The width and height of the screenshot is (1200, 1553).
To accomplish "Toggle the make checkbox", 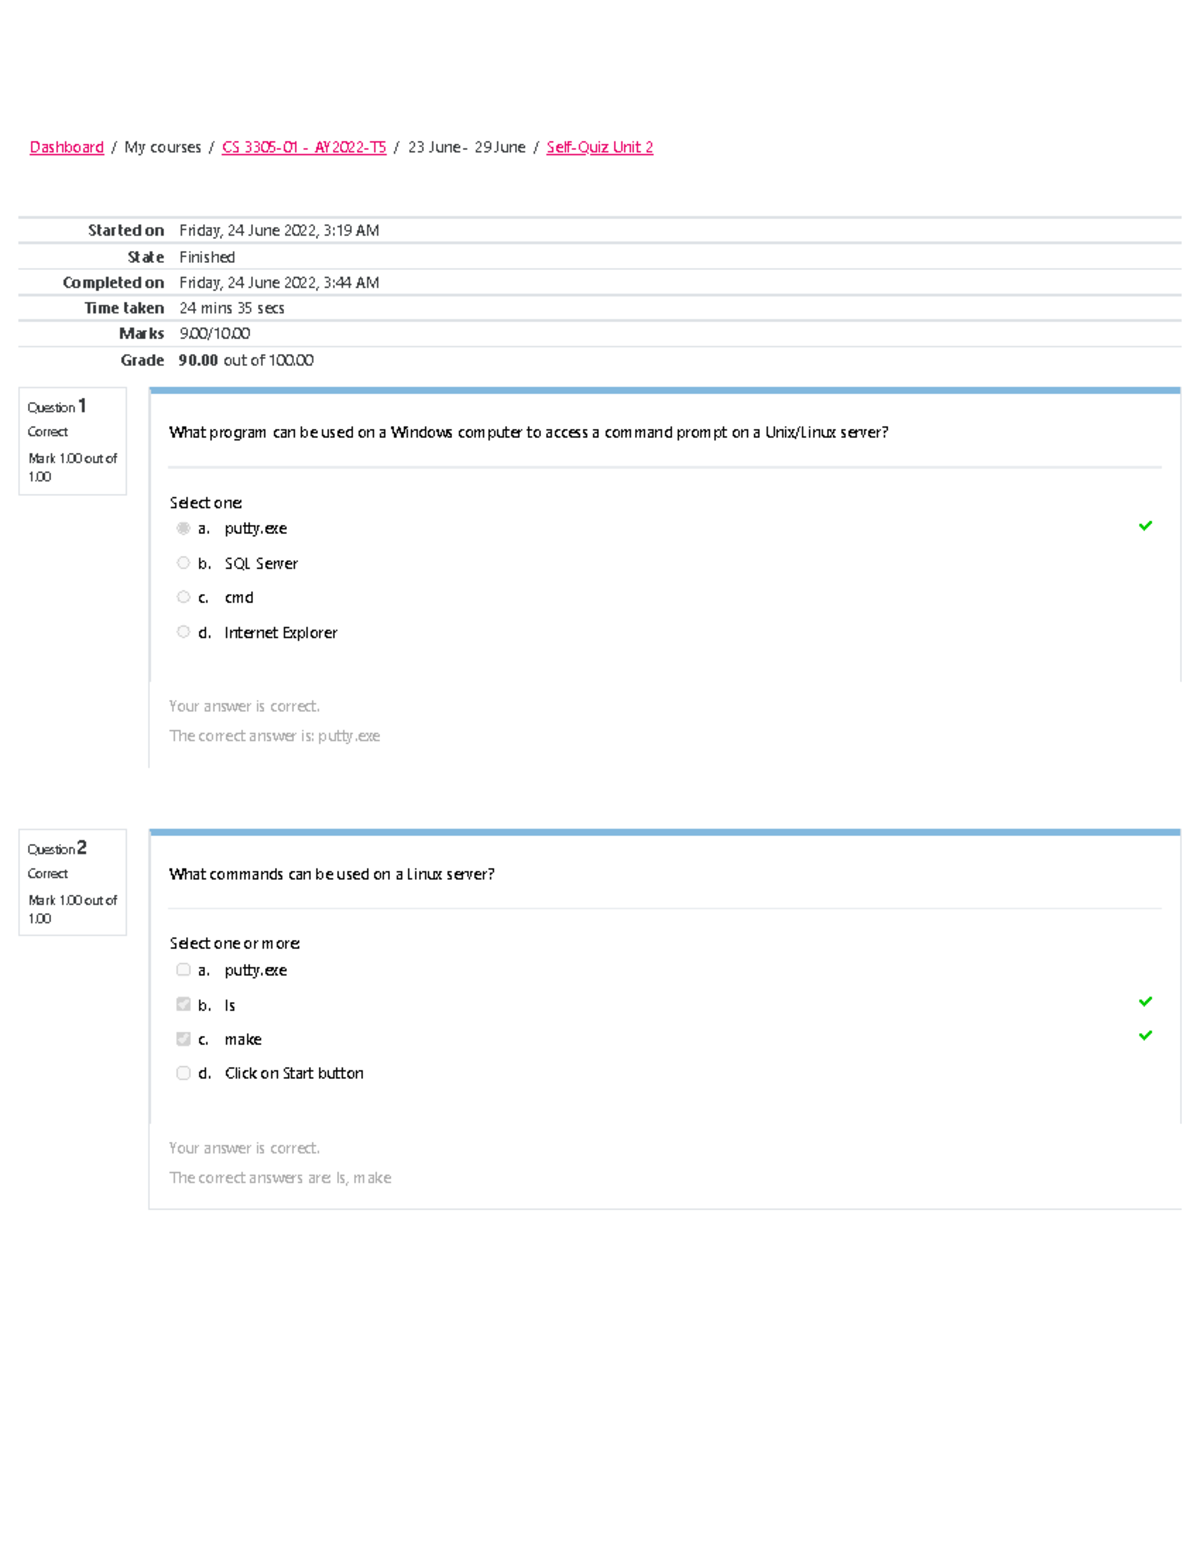I will pos(183,1038).
